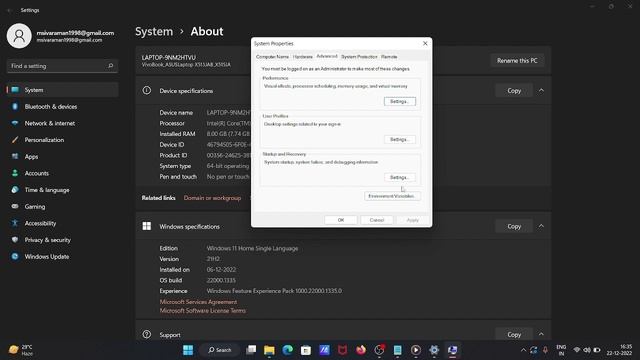
Task: Open Microsoft Software License Terms link
Action: [x=203, y=311]
